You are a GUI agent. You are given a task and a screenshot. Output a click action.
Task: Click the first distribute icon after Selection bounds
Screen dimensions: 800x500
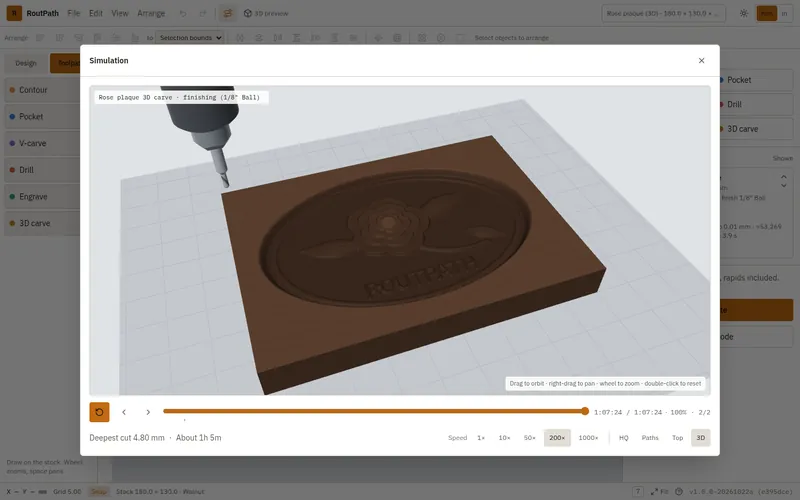point(240,38)
